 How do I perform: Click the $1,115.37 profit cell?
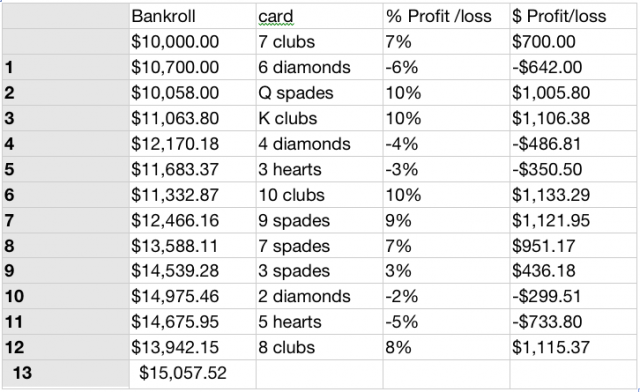(573, 347)
